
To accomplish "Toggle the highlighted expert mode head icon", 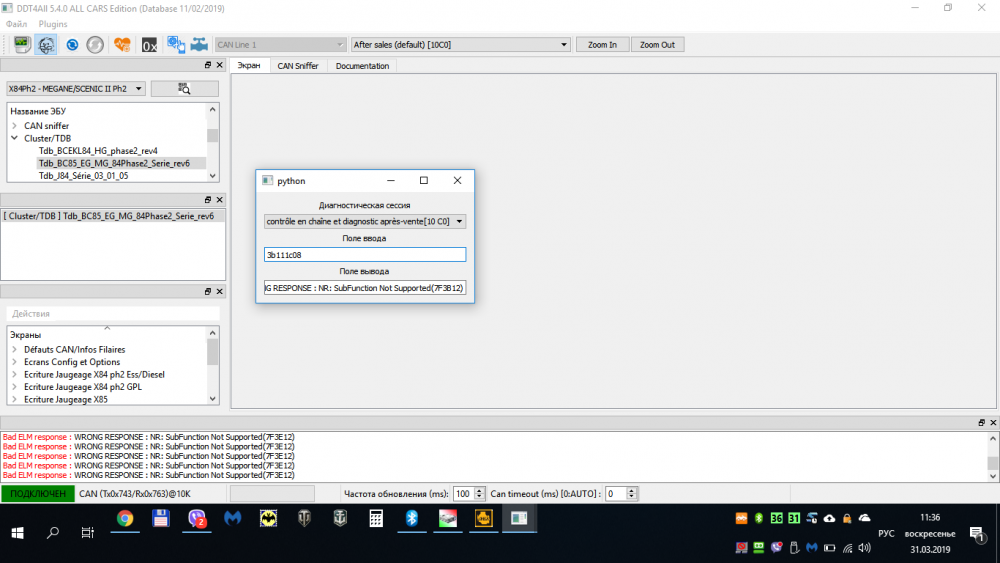I will coord(46,45).
